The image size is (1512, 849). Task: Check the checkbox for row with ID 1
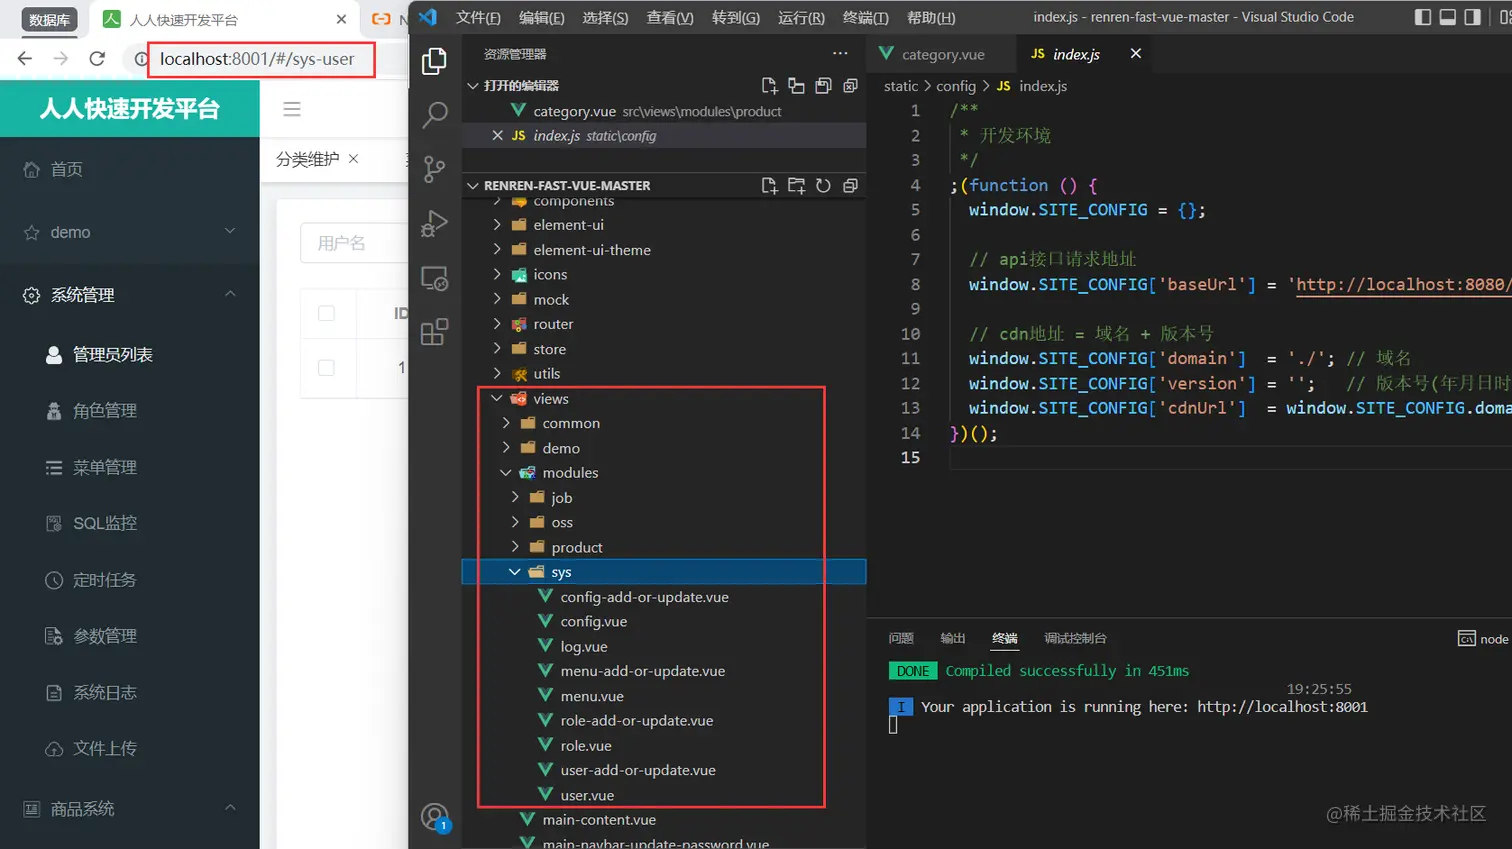(326, 367)
